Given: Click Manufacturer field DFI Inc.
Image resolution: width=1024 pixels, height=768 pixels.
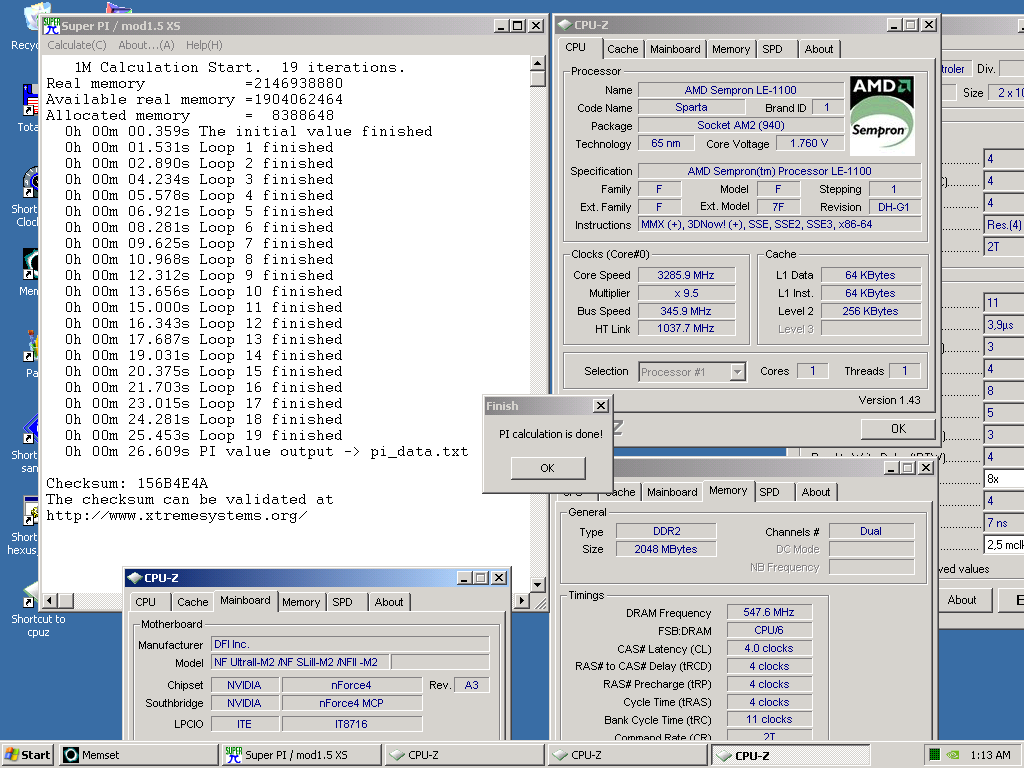Looking at the screenshot, I should (x=350, y=645).
